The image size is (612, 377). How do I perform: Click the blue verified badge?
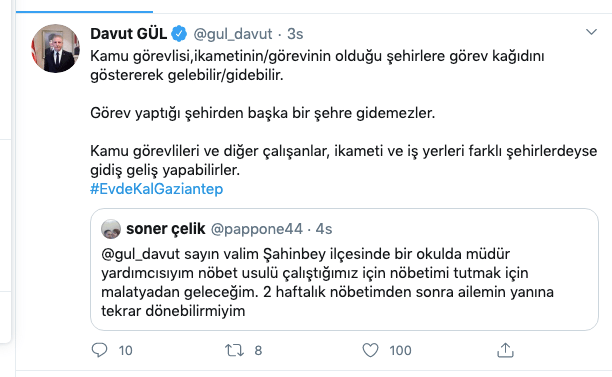pos(179,34)
